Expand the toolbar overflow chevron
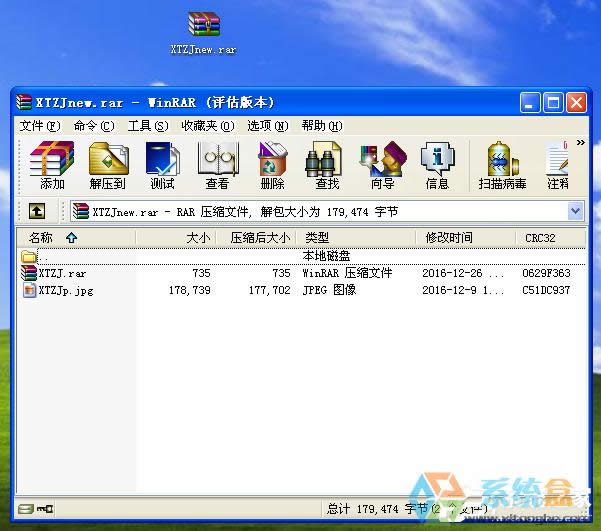Screen dimensions: 601x531 (x=580, y=144)
